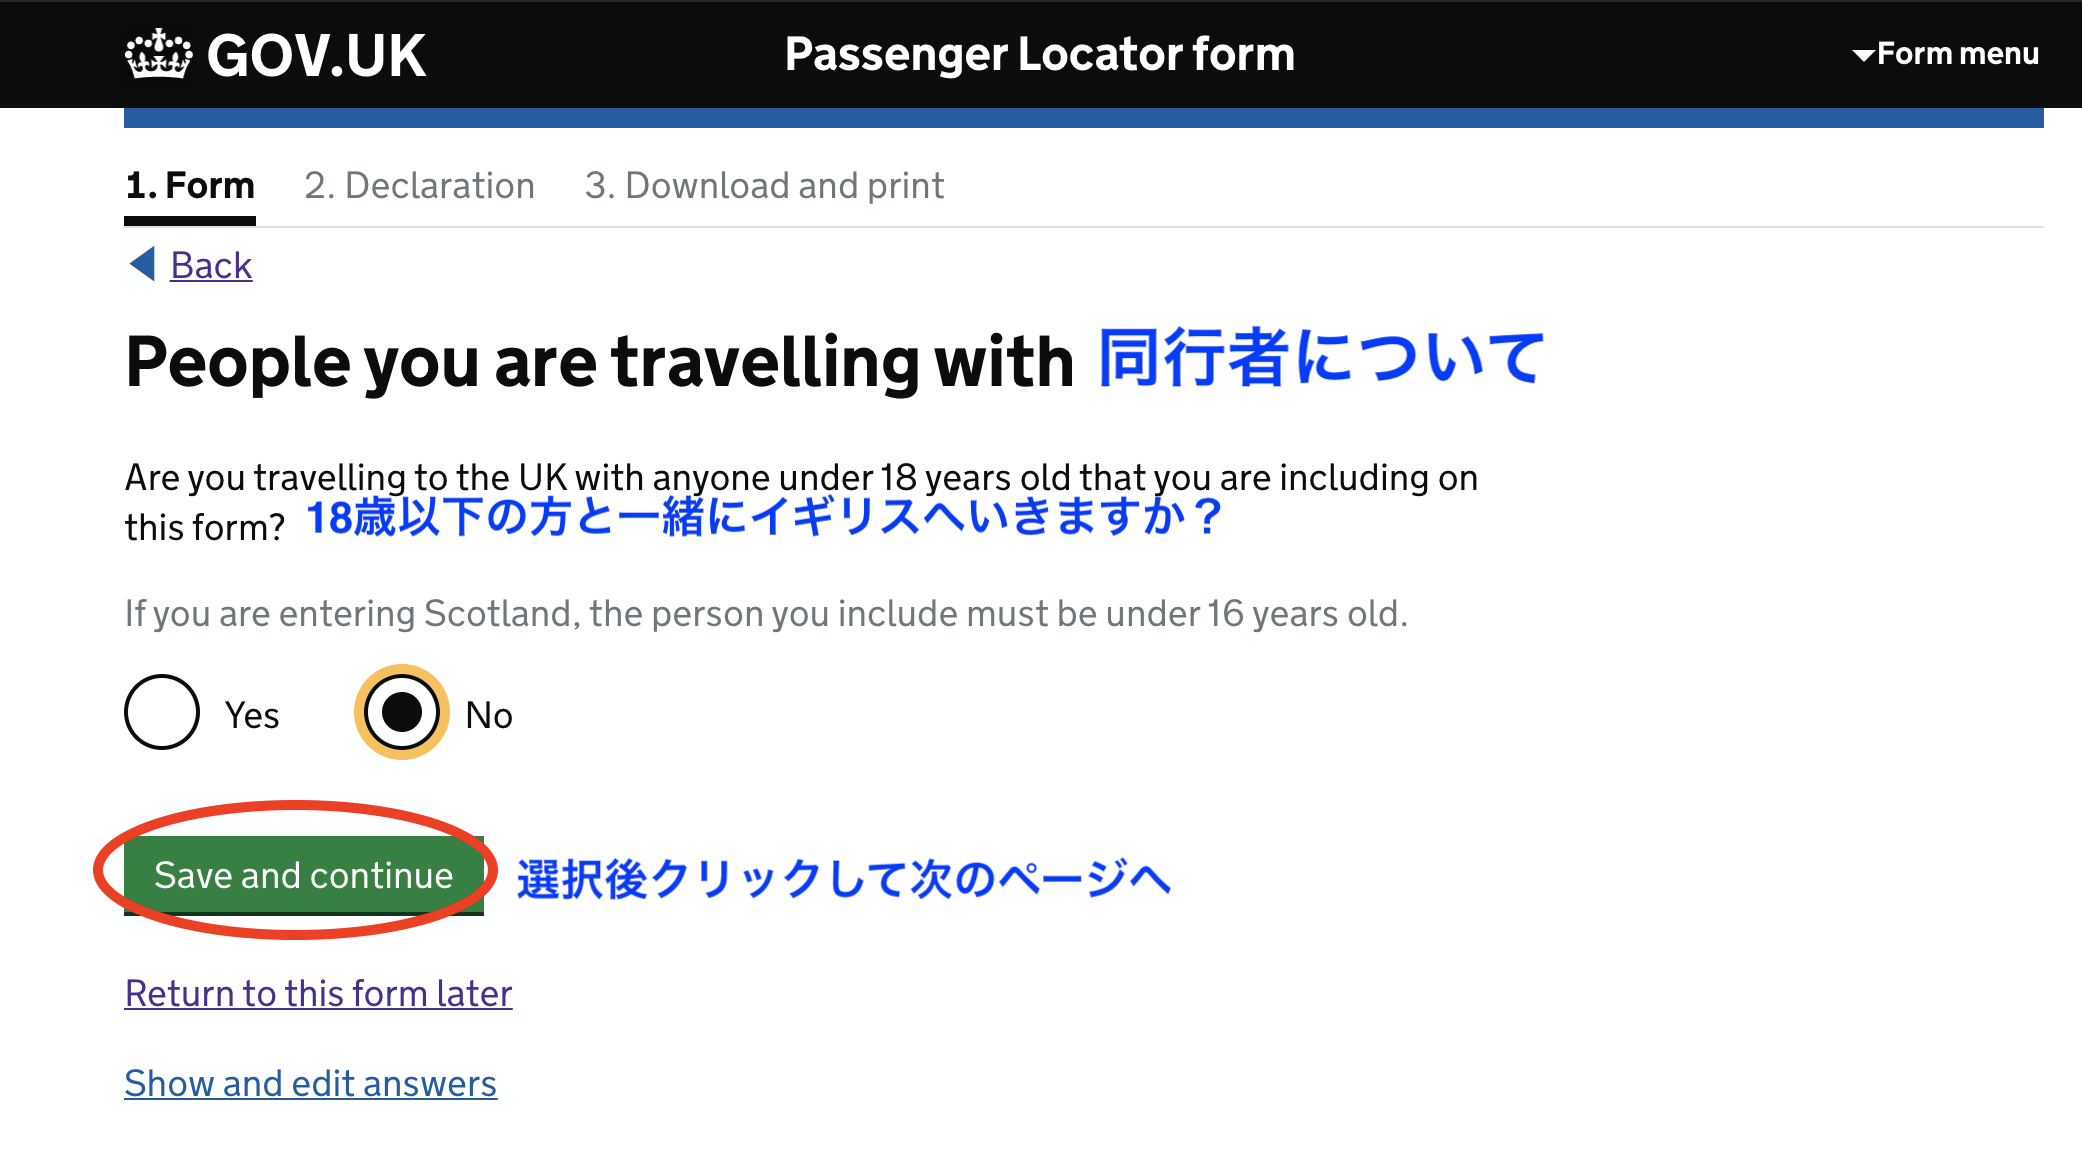Switch to the 1. Form step tab
2082x1172 pixels.
[190, 186]
